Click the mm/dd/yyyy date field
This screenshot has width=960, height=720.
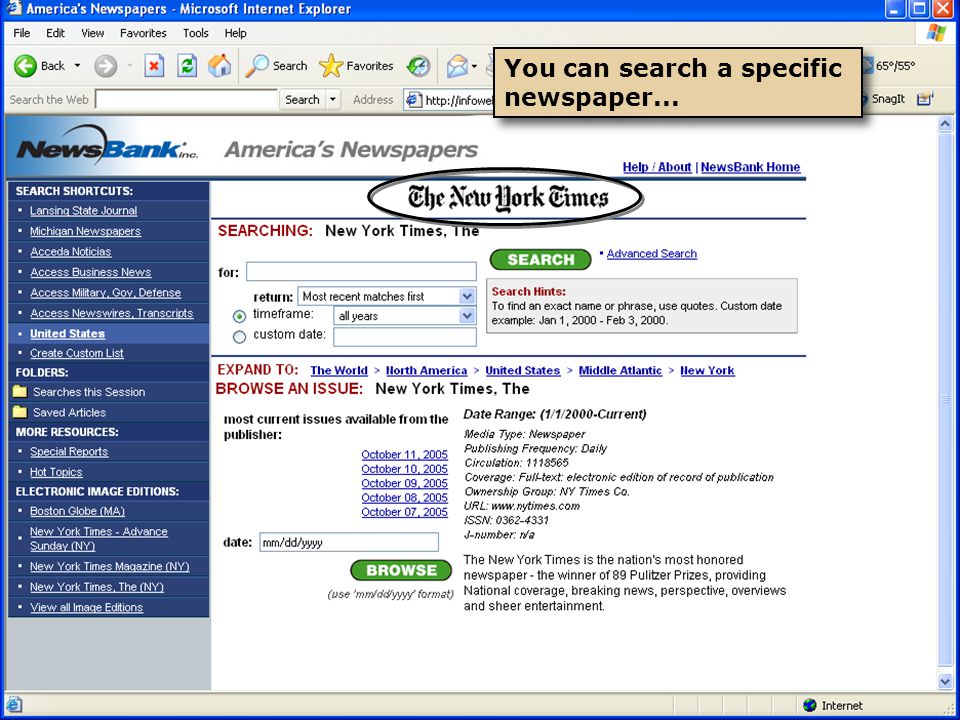tap(349, 542)
